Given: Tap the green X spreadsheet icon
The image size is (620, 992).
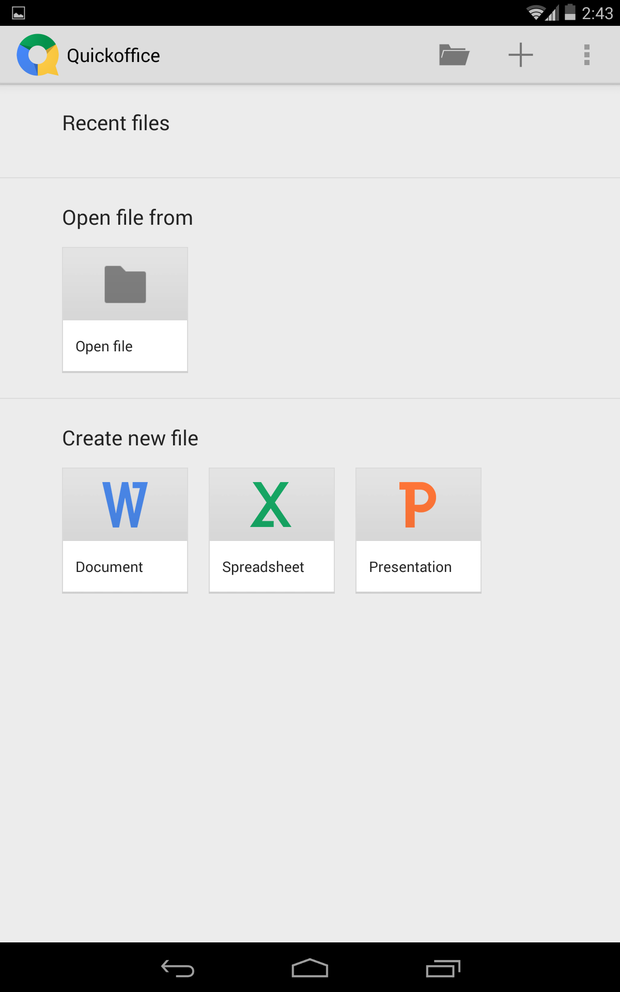Looking at the screenshot, I should 271,505.
